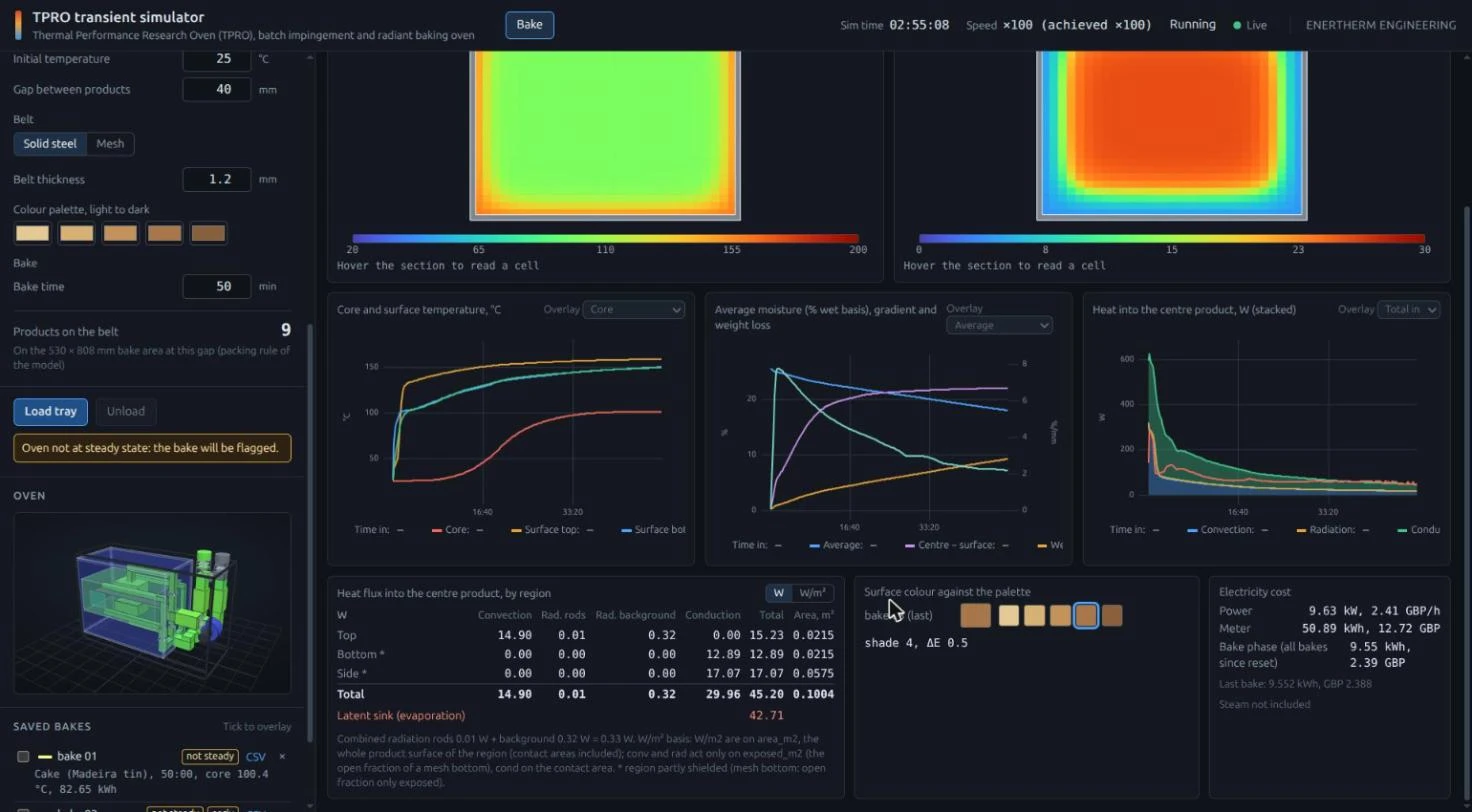Click the purple Centre – surface legend marker
This screenshot has width=1472, height=812.
tap(910, 545)
